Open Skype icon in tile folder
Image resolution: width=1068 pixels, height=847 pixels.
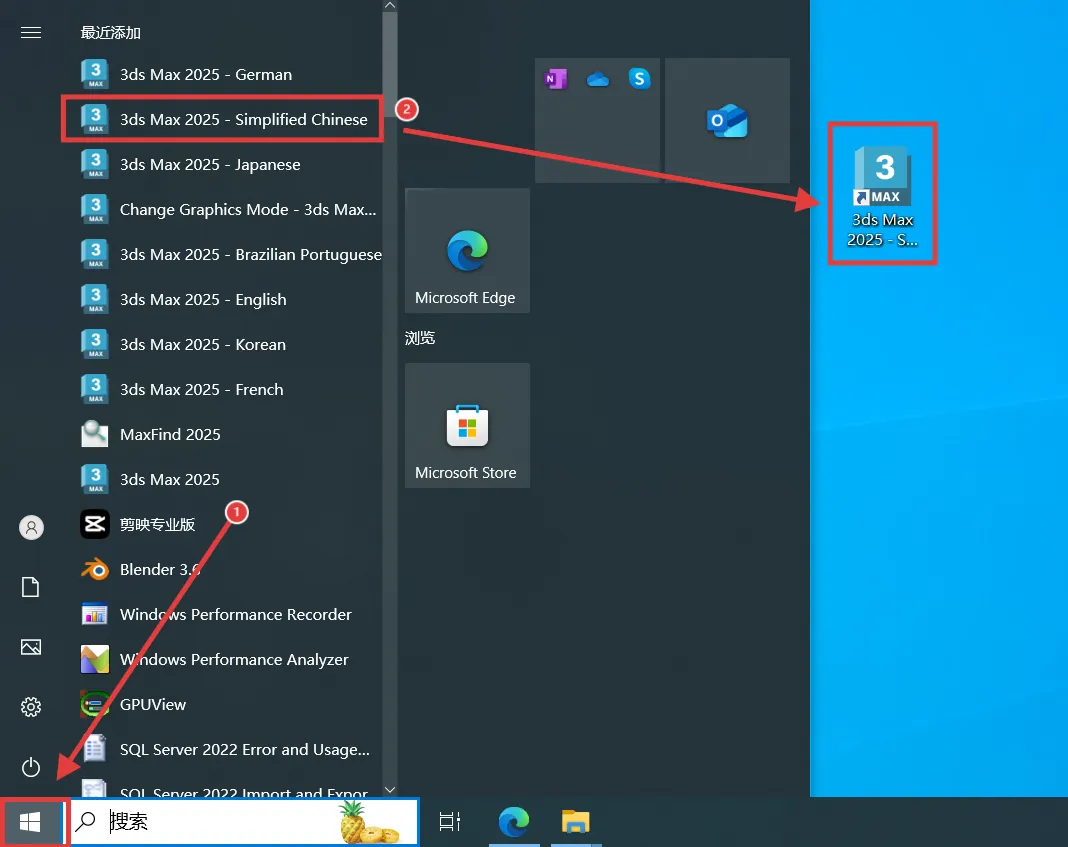(639, 79)
